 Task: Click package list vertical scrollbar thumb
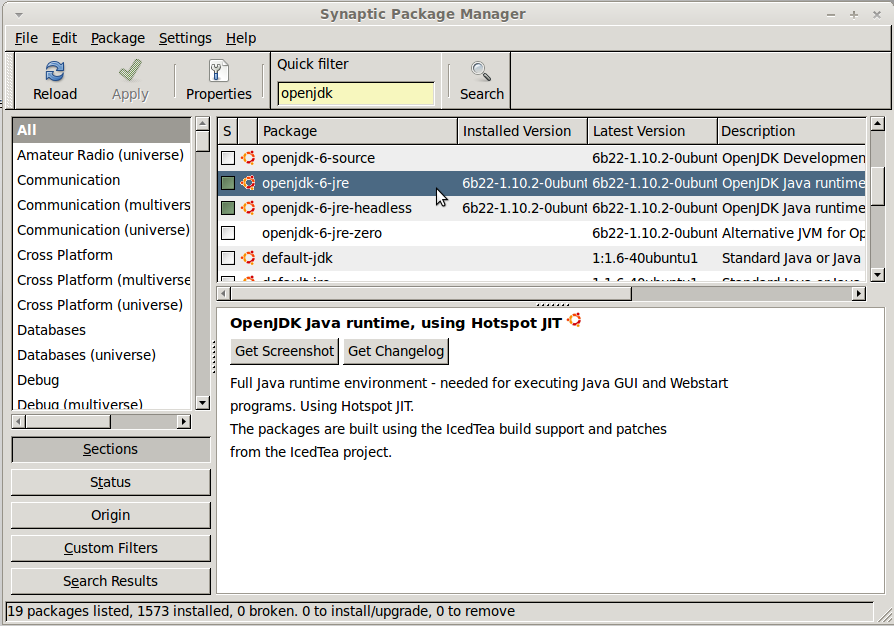pyautogui.click(x=877, y=186)
